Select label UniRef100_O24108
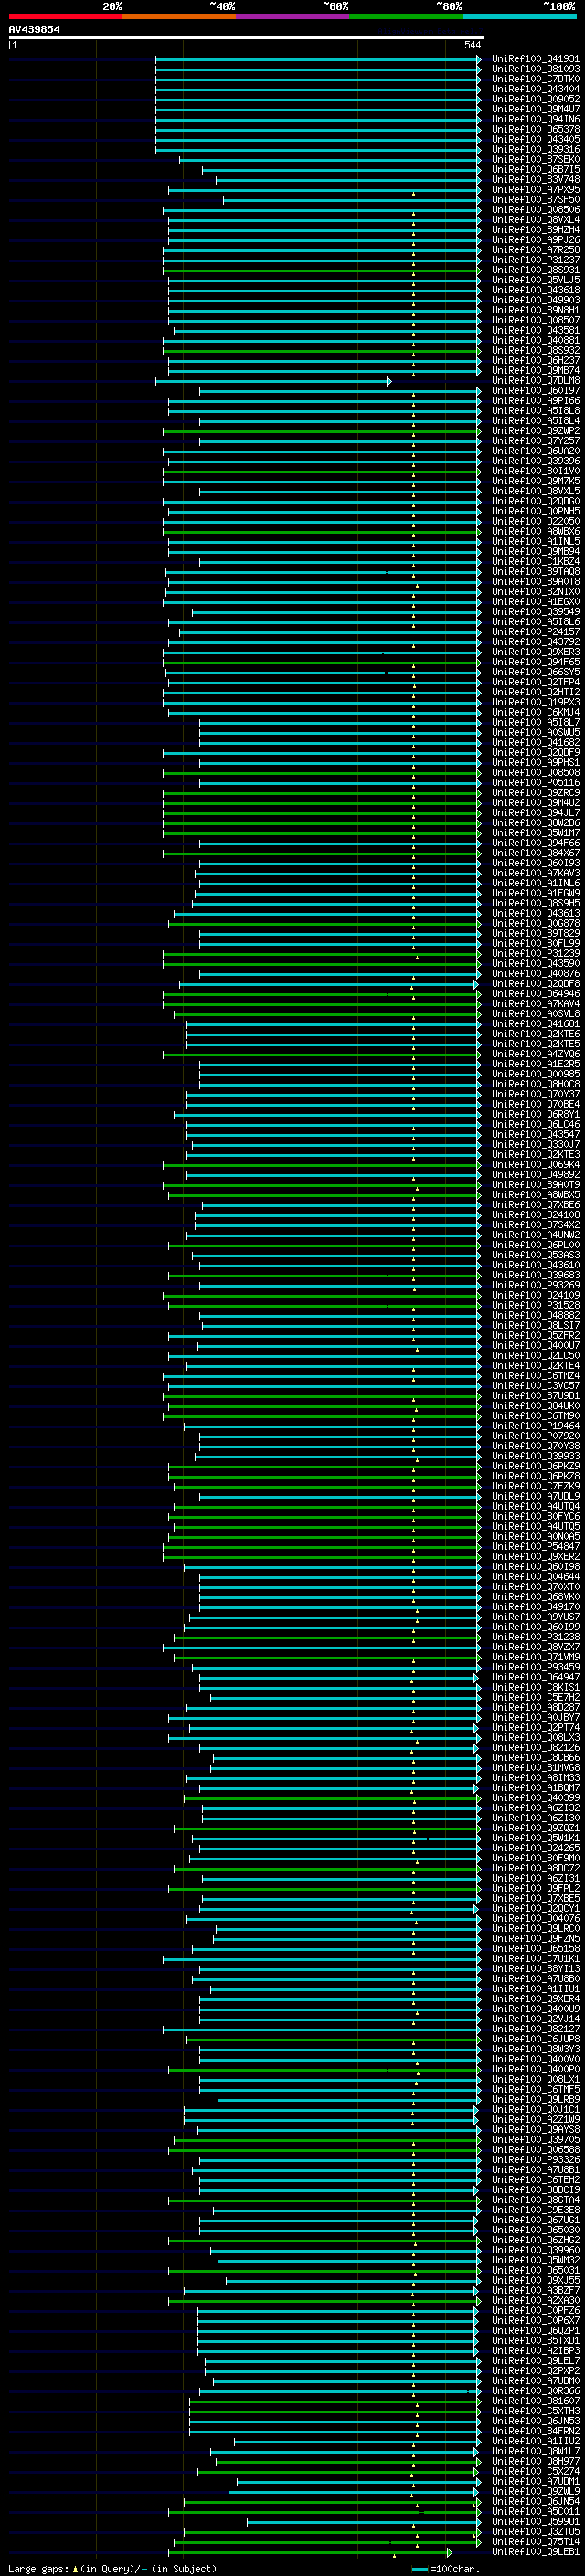 point(536,1215)
